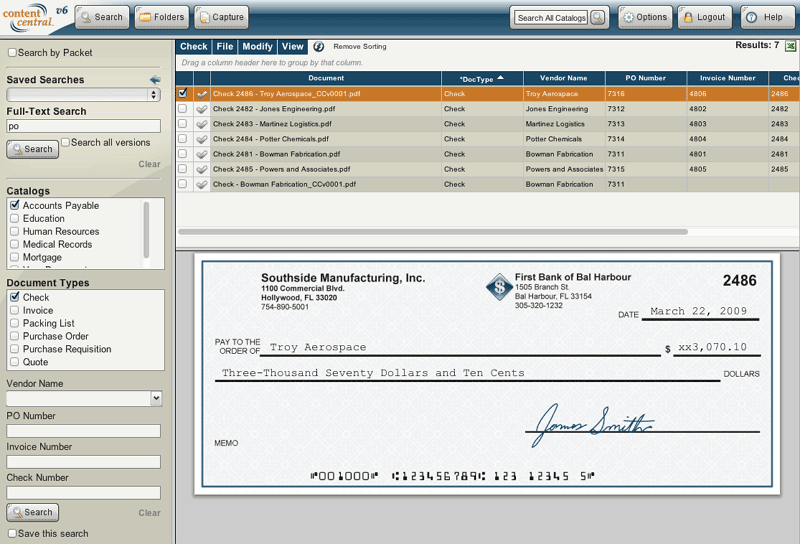Enable Save this search checkbox

click(12, 533)
